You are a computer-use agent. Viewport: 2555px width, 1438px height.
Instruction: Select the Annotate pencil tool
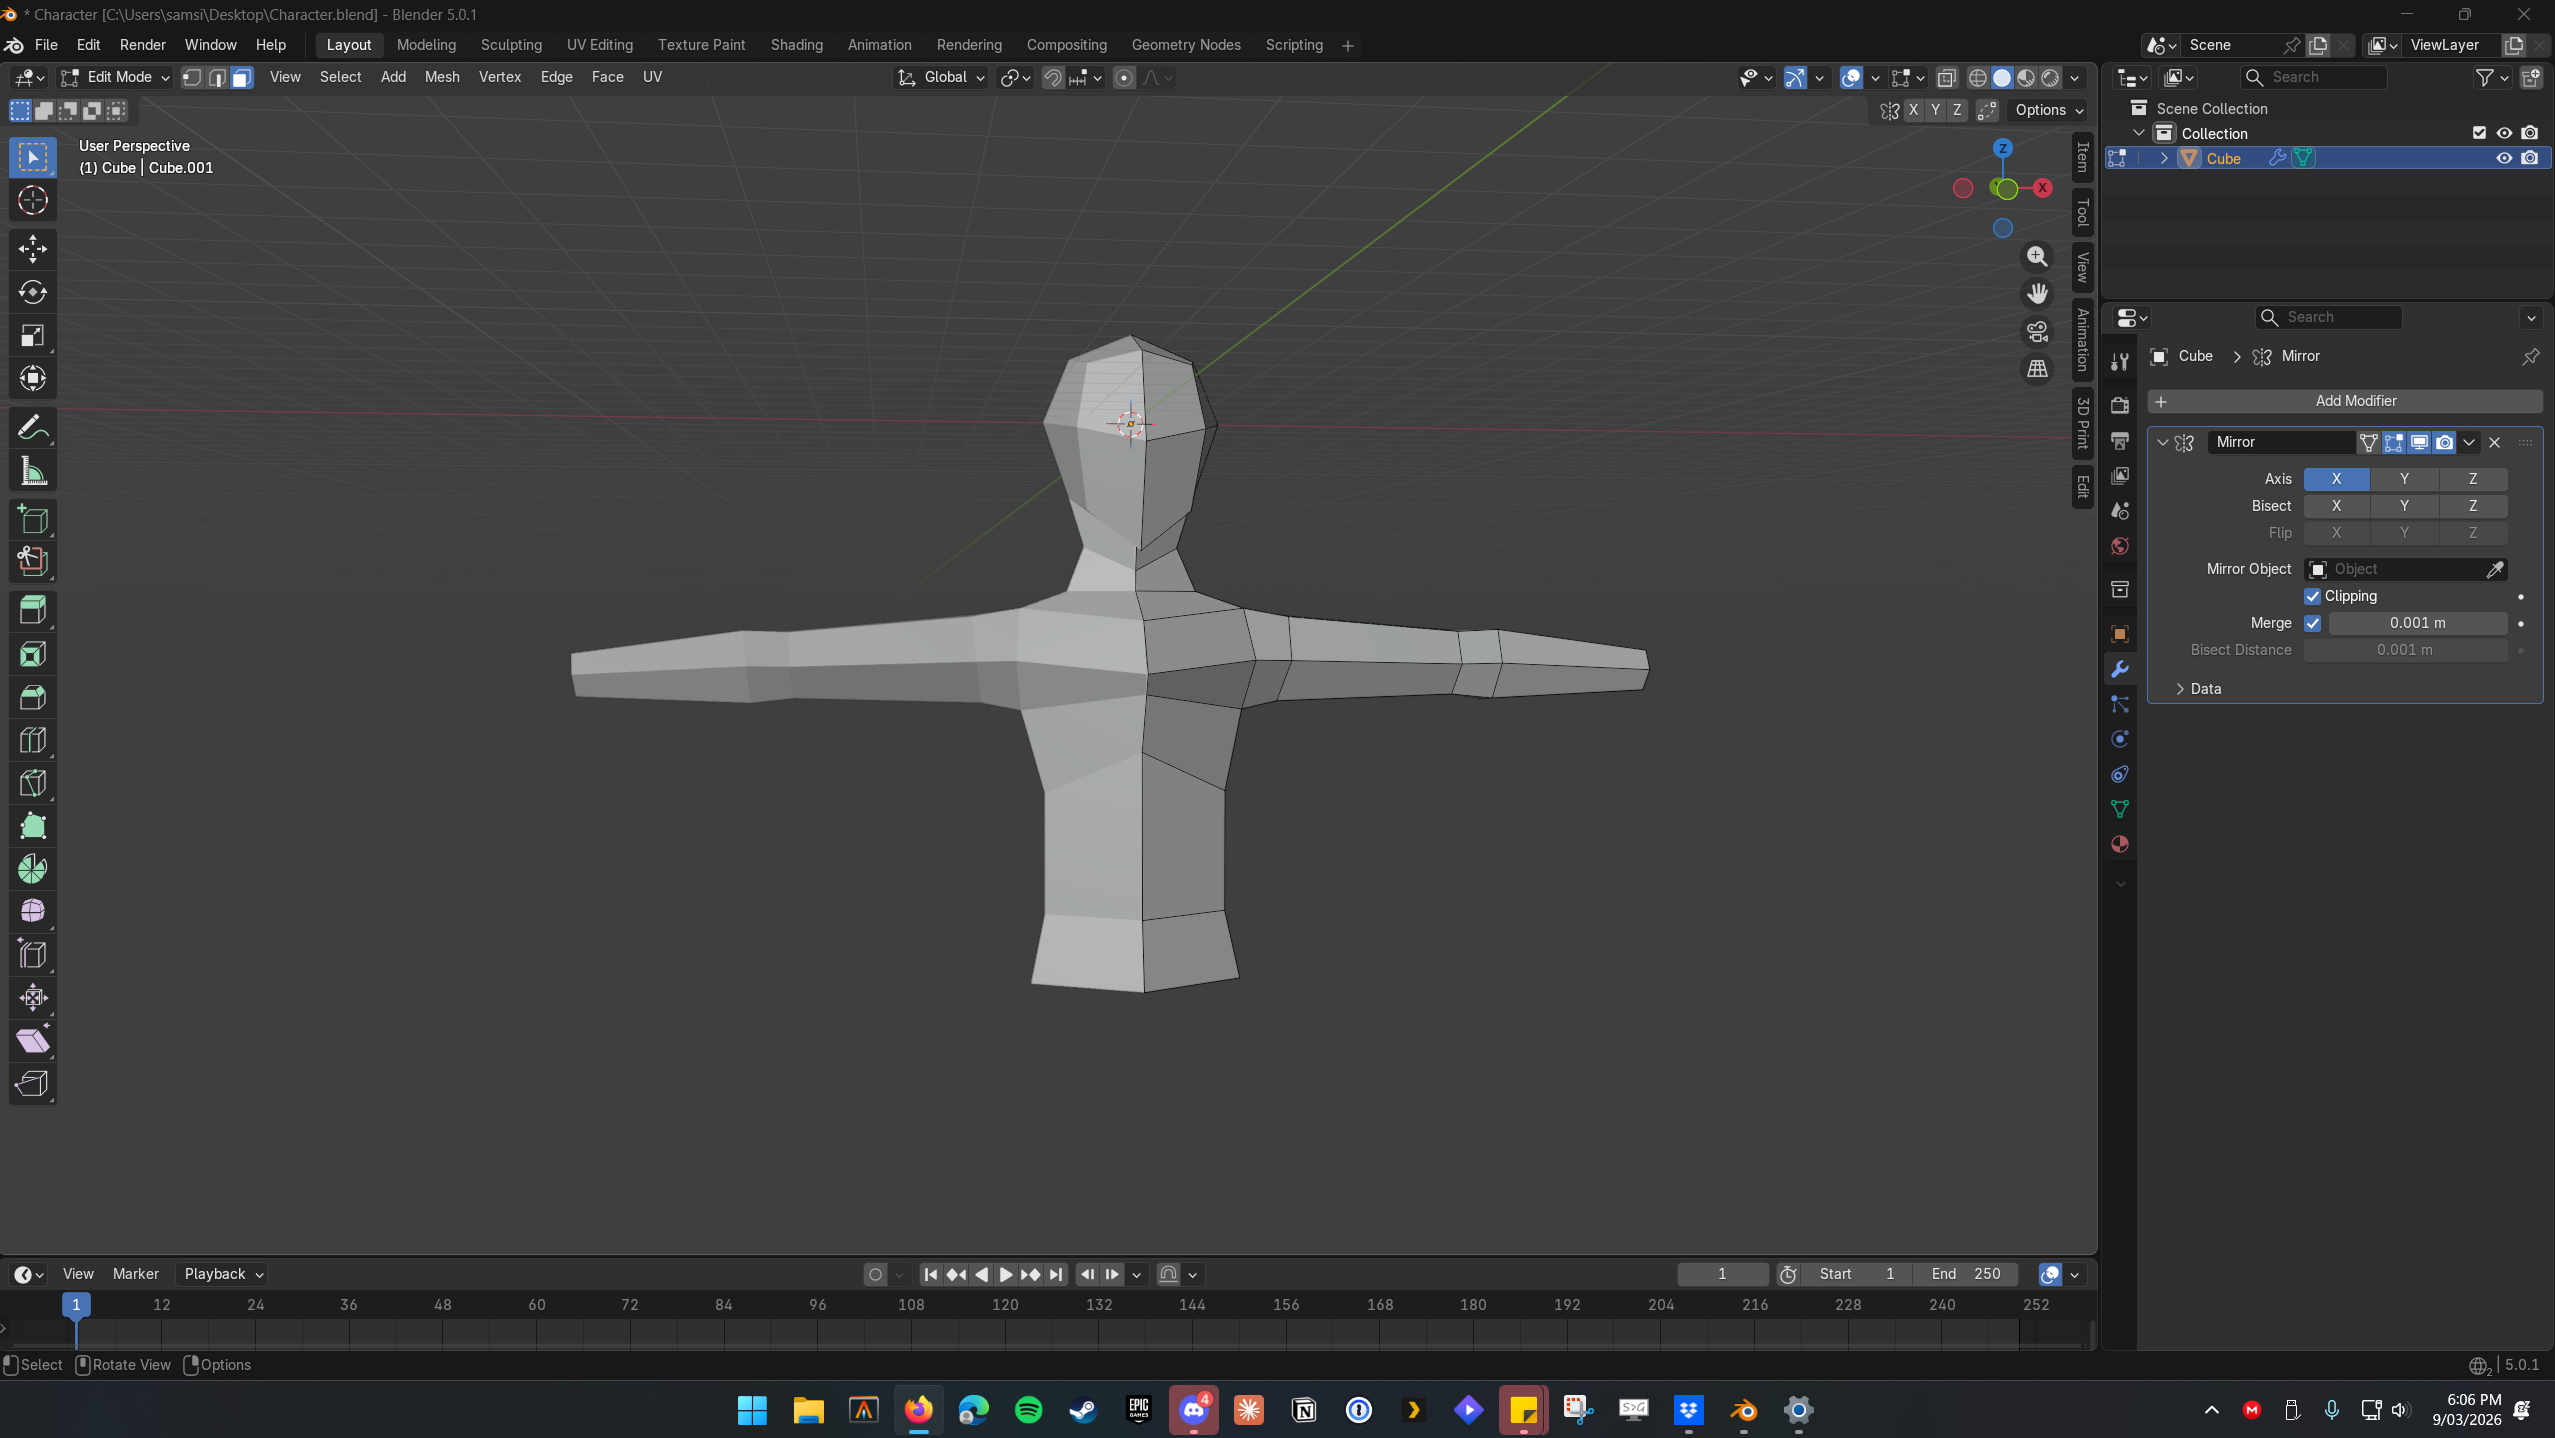point(33,428)
